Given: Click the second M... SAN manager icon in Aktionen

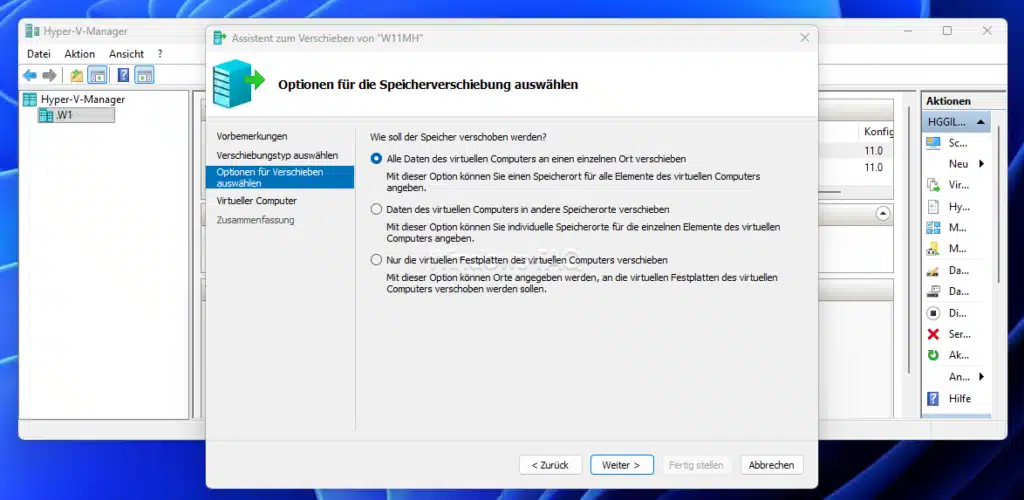Looking at the screenshot, I should pos(933,249).
